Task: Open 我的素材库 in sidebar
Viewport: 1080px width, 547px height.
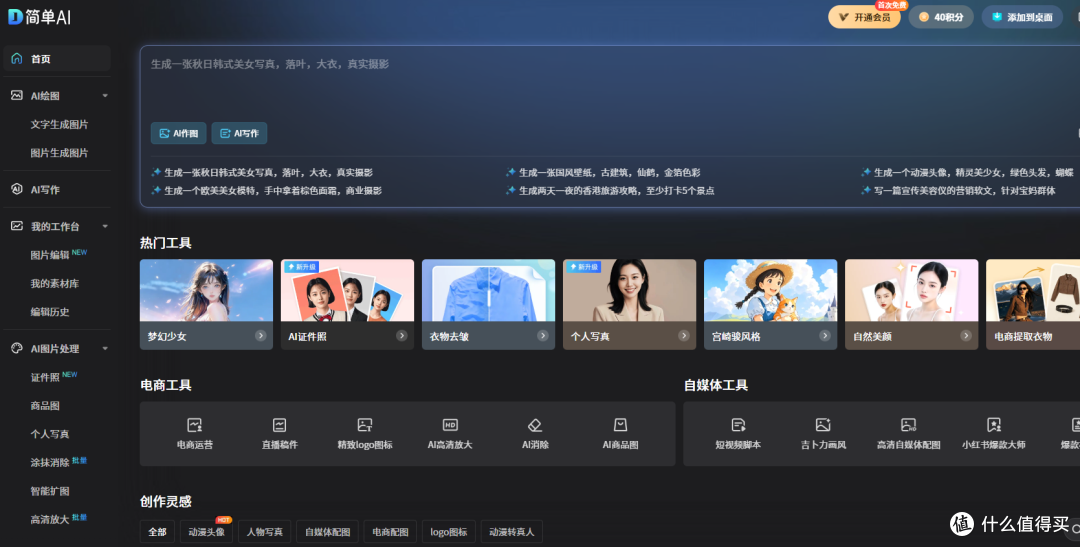Action: [x=54, y=283]
